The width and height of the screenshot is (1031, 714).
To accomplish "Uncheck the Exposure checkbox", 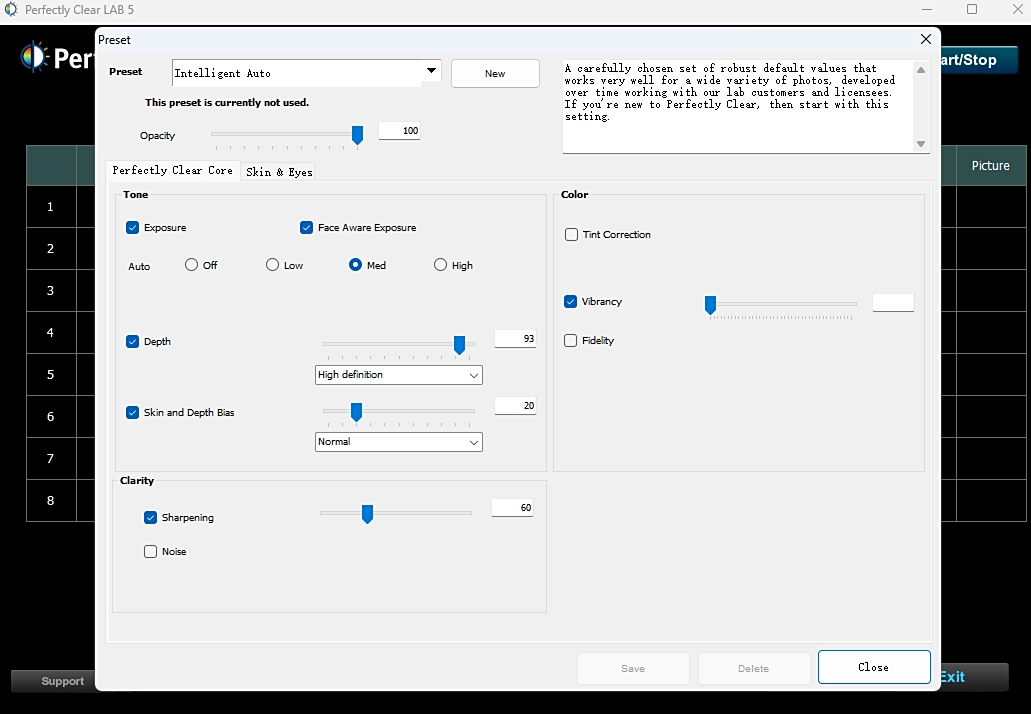I will (132, 227).
